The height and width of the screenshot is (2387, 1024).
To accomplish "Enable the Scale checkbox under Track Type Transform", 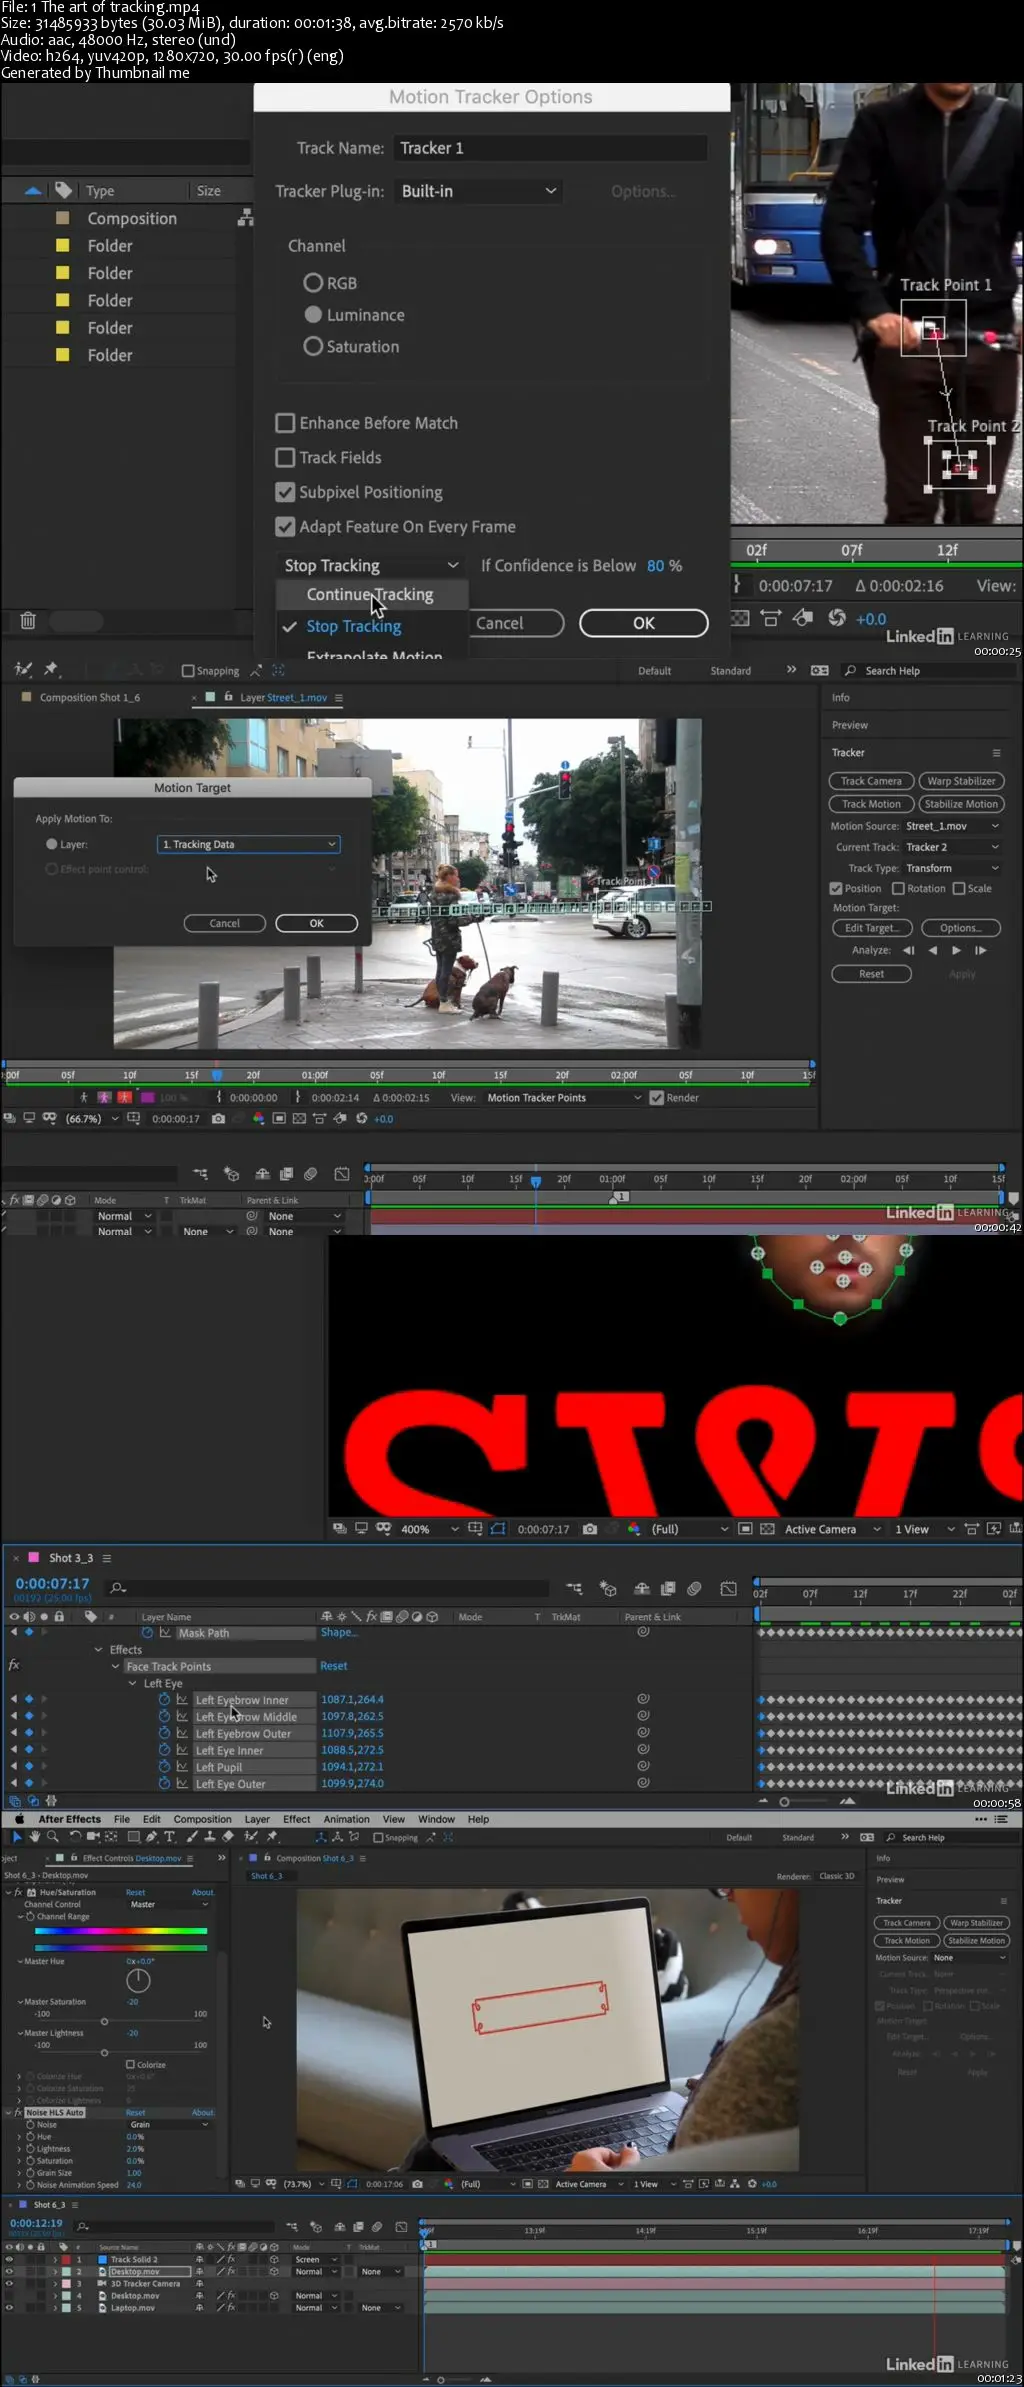I will coord(959,888).
